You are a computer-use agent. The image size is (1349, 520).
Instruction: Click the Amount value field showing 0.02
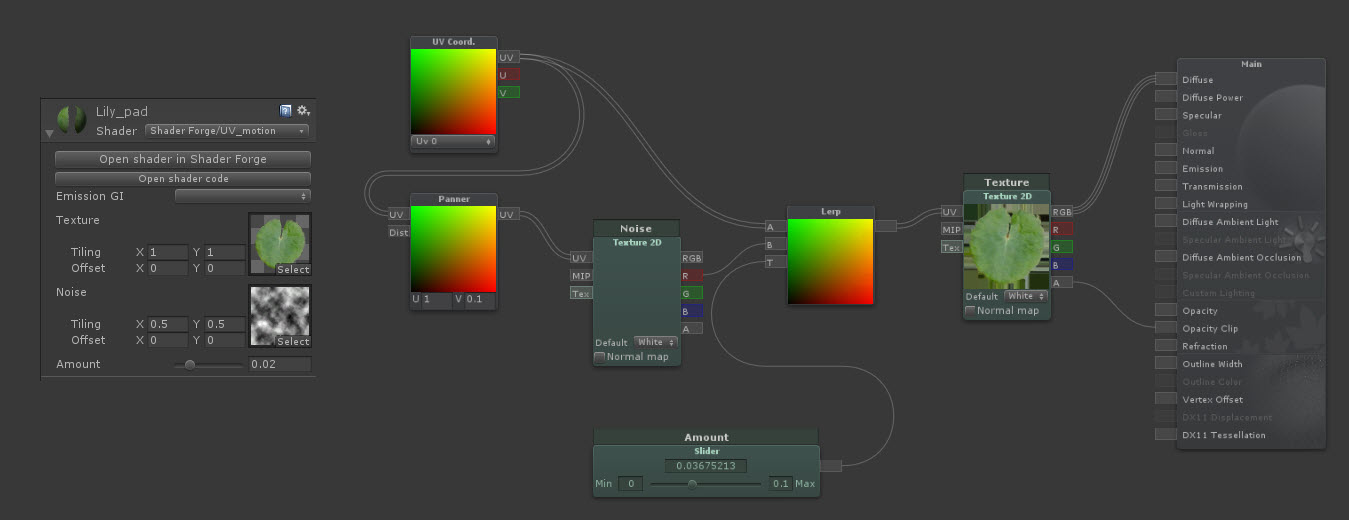(280, 364)
